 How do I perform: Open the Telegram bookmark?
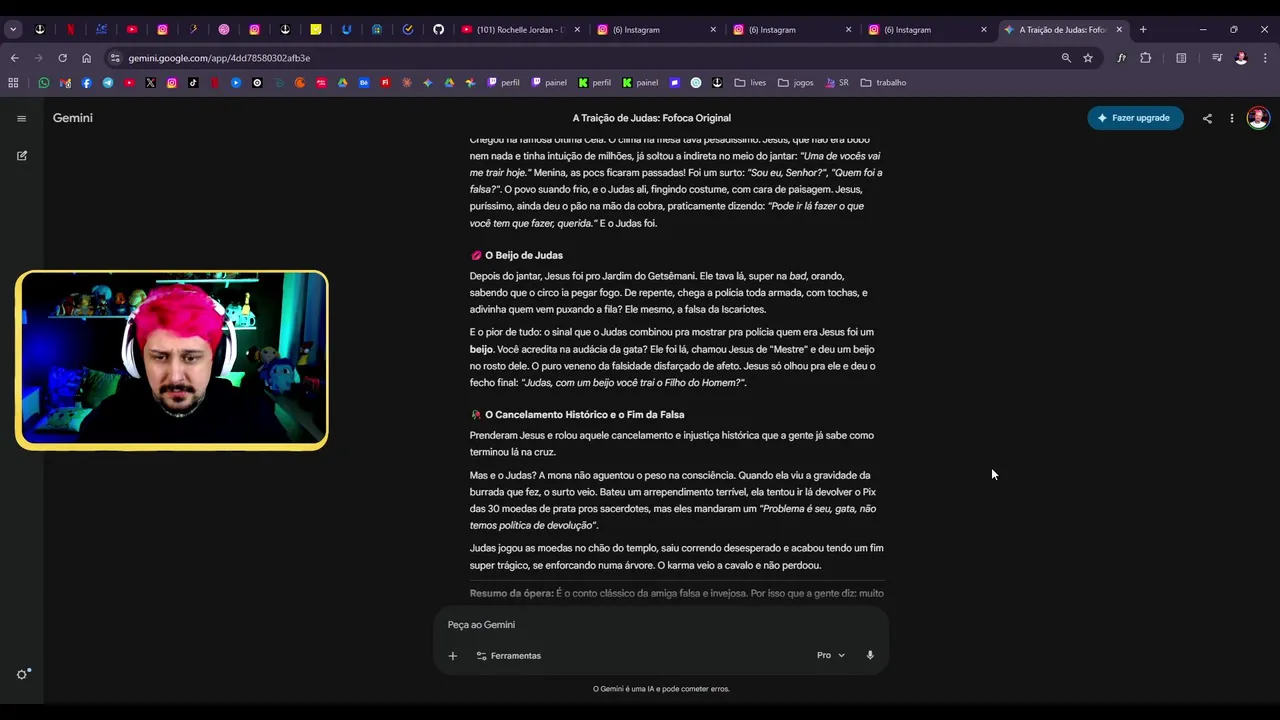coord(108,83)
